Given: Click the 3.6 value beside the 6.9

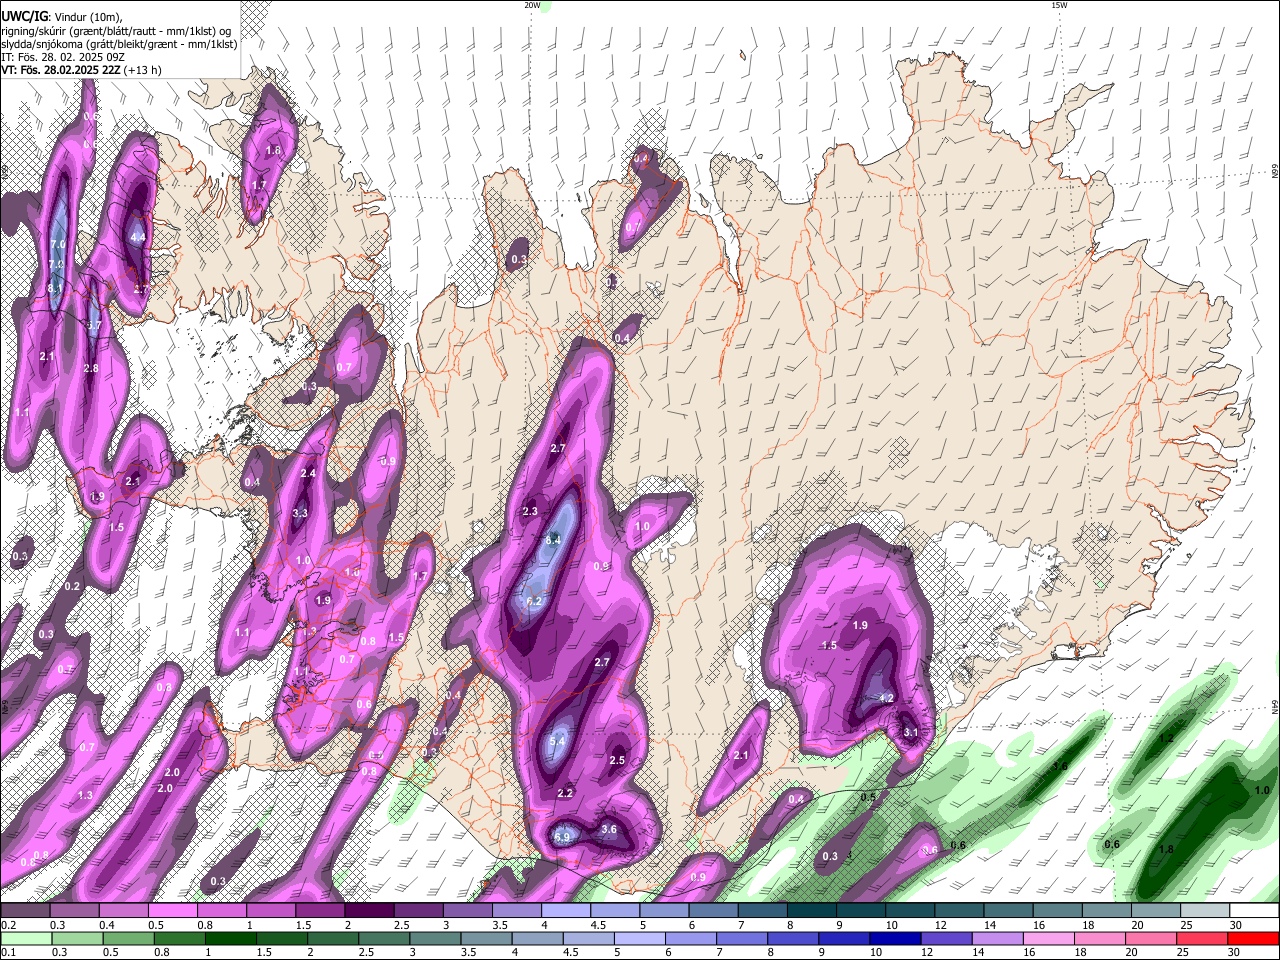Looking at the screenshot, I should click(x=609, y=830).
